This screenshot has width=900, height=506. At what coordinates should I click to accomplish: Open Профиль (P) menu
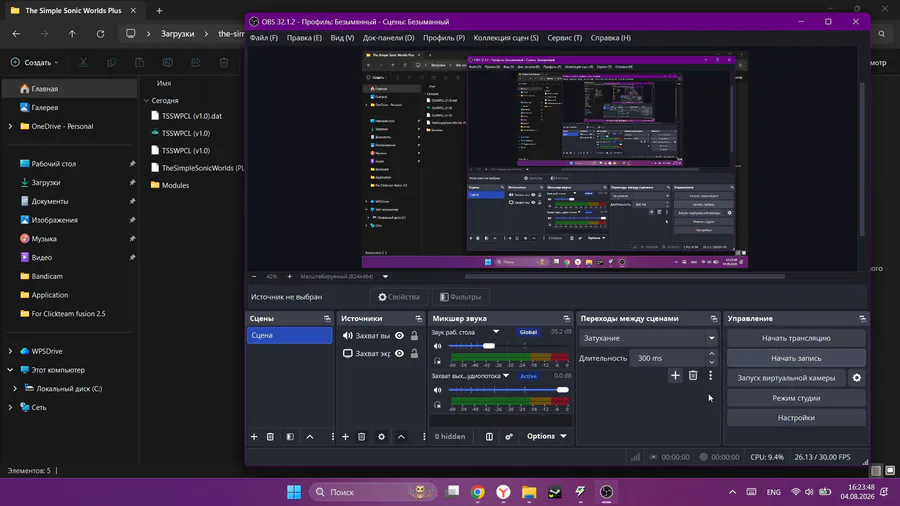coord(444,38)
